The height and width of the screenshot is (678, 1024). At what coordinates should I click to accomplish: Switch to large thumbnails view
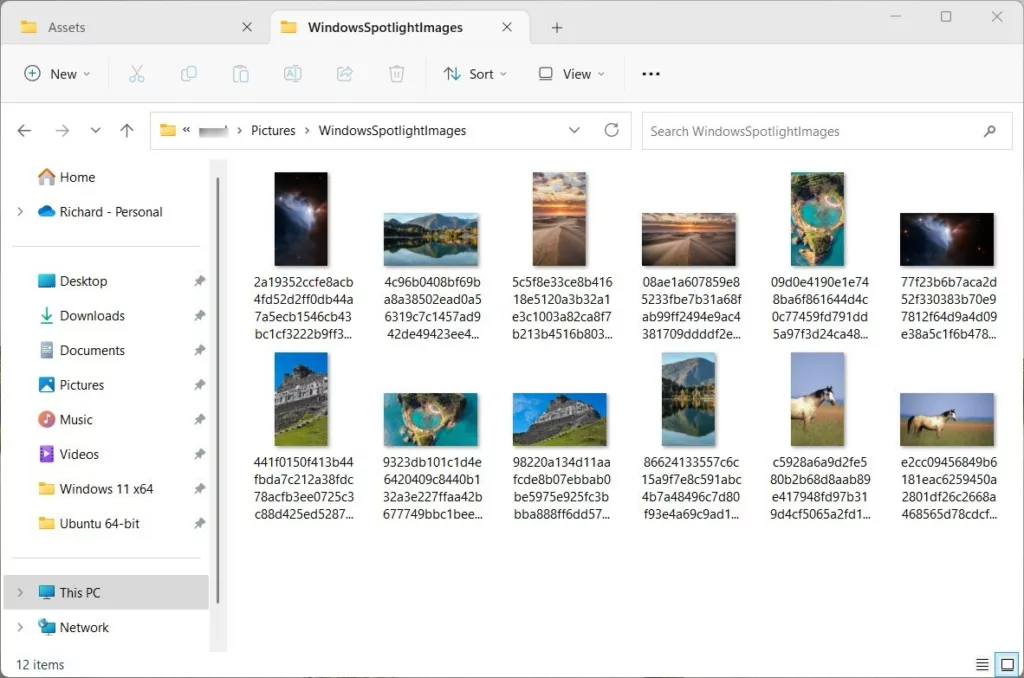pos(1005,665)
